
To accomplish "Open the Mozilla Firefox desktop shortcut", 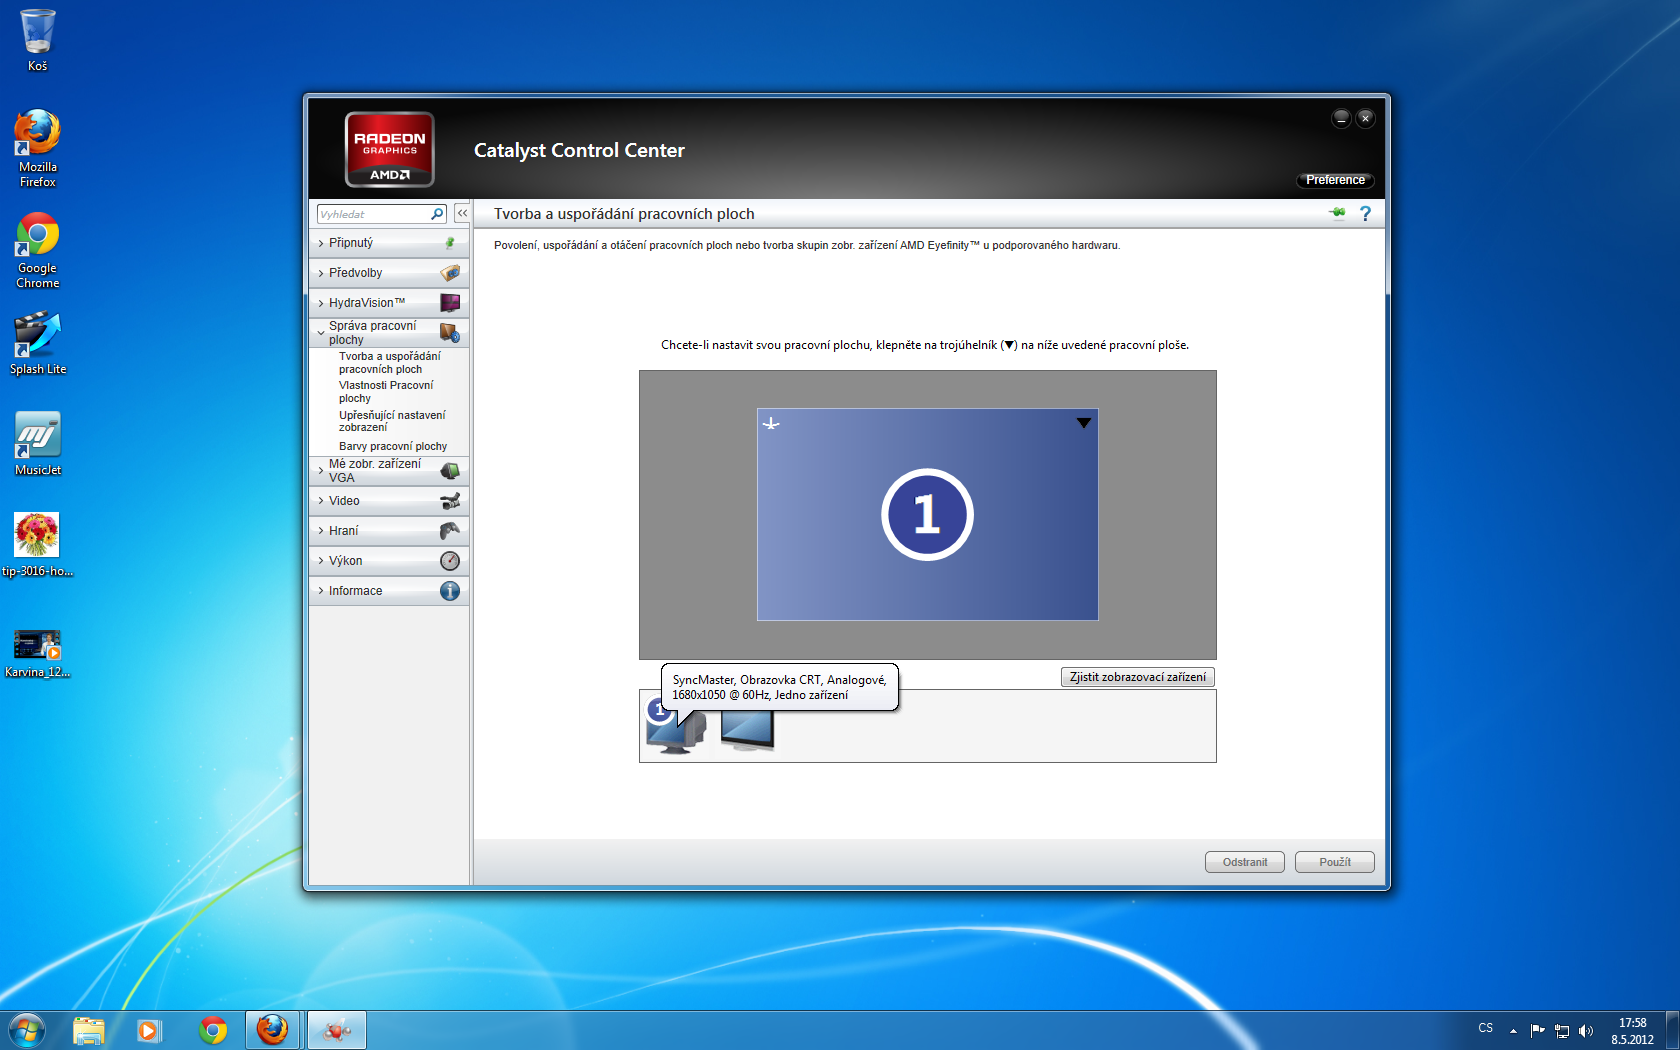I will pos(37,148).
